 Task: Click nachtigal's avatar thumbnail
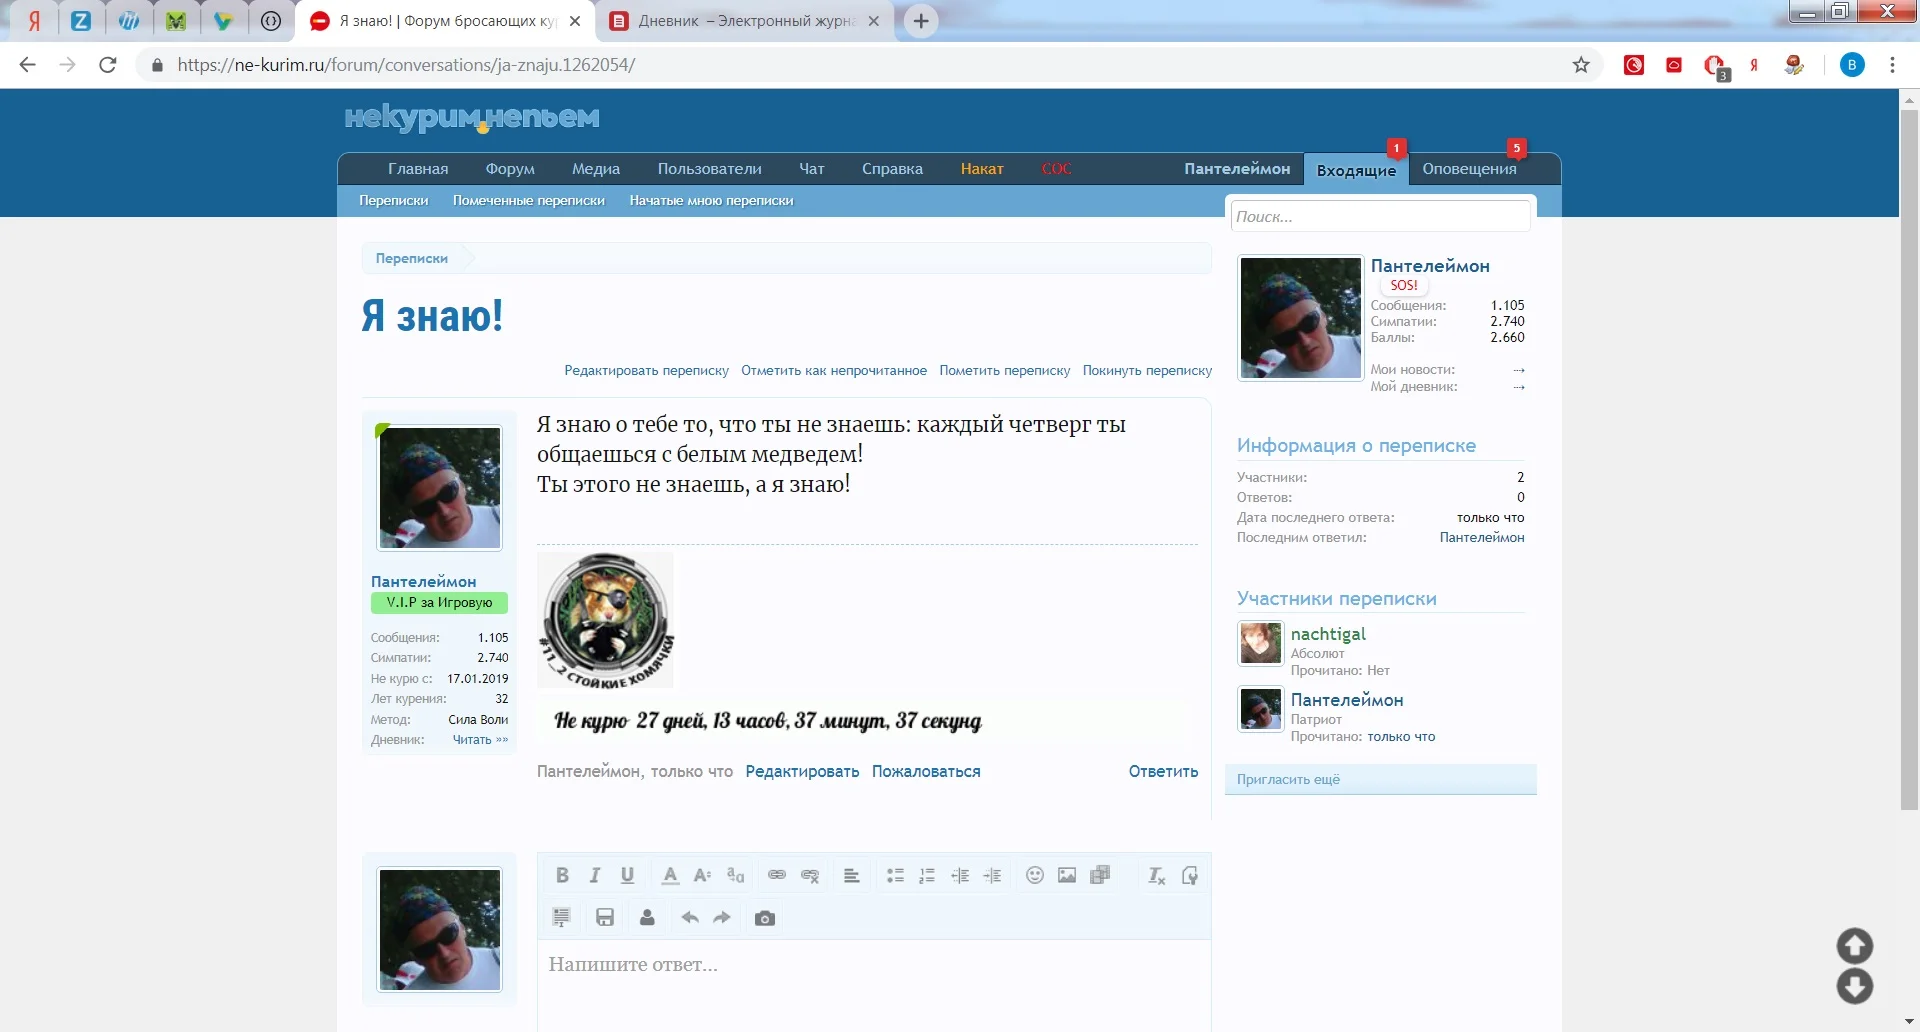[x=1260, y=643]
